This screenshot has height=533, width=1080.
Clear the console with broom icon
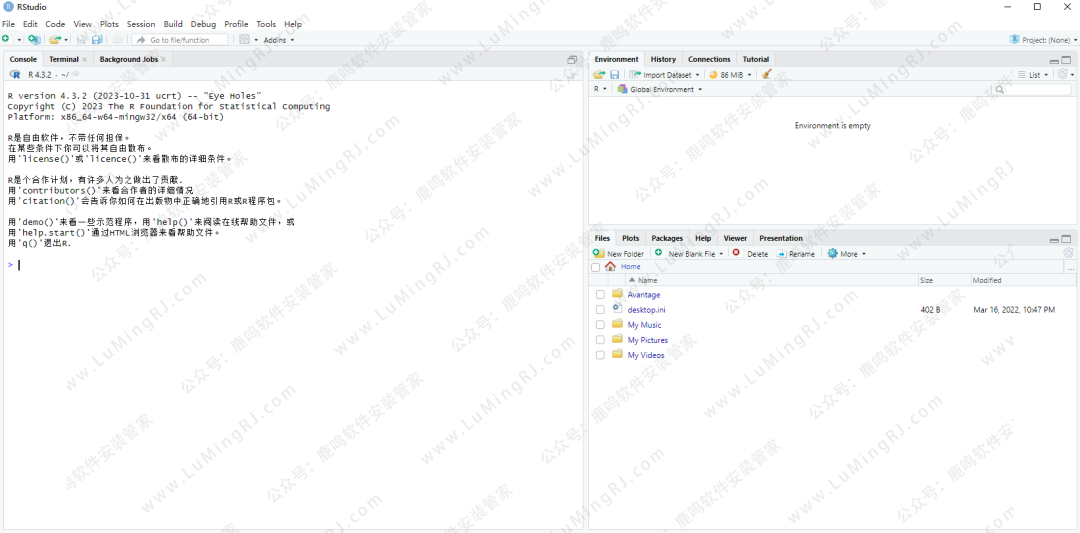572,74
